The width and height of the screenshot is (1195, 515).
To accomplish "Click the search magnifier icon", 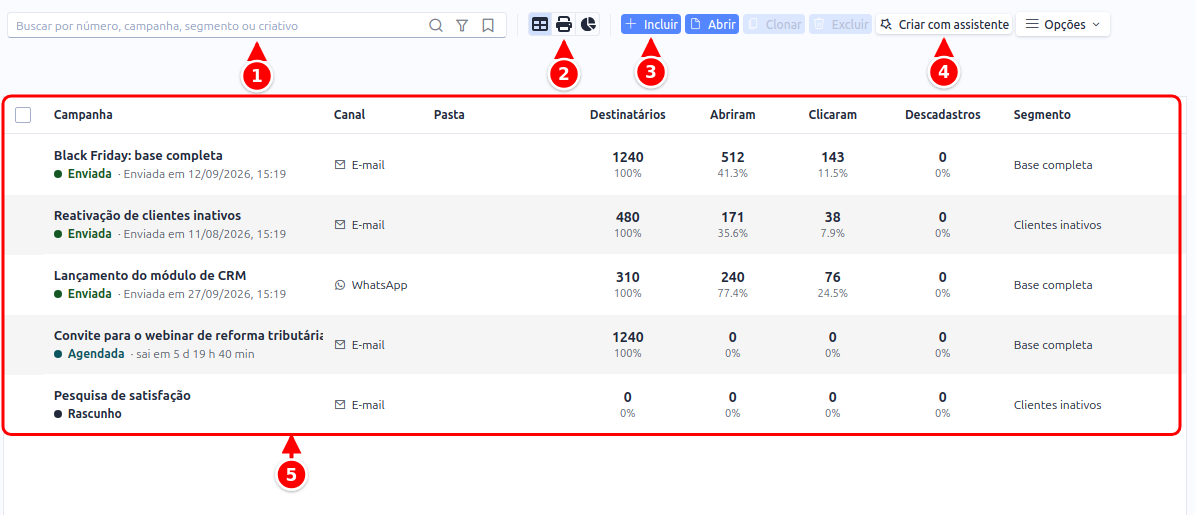I will point(436,25).
